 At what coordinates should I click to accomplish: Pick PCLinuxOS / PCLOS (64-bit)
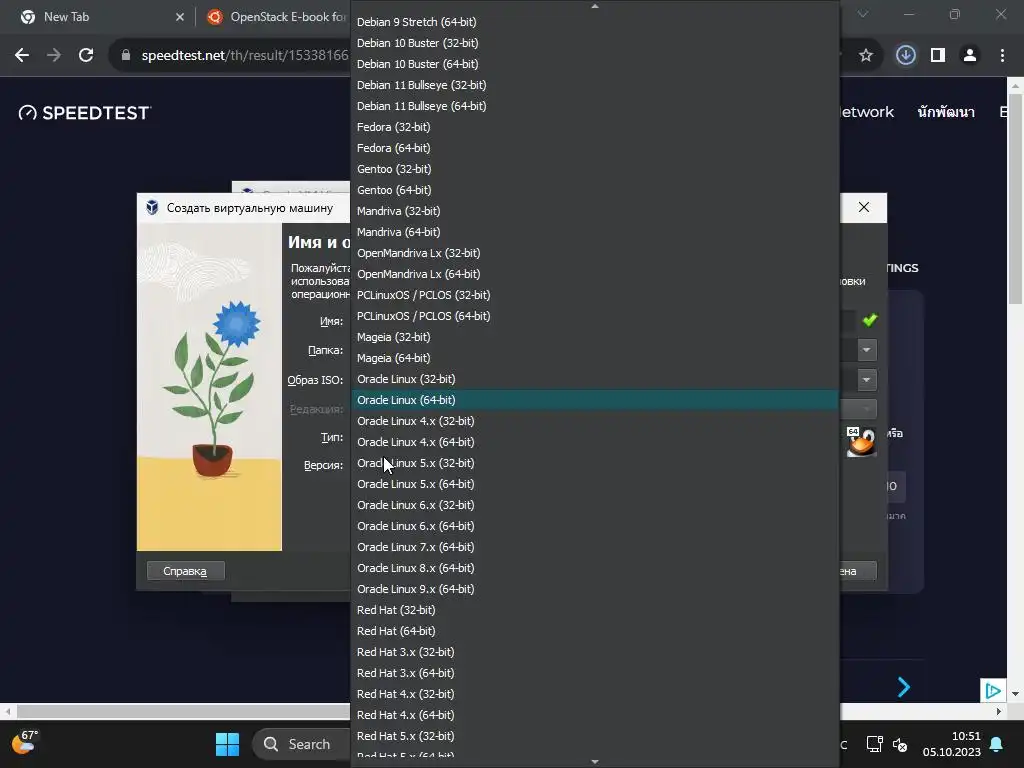click(x=595, y=315)
